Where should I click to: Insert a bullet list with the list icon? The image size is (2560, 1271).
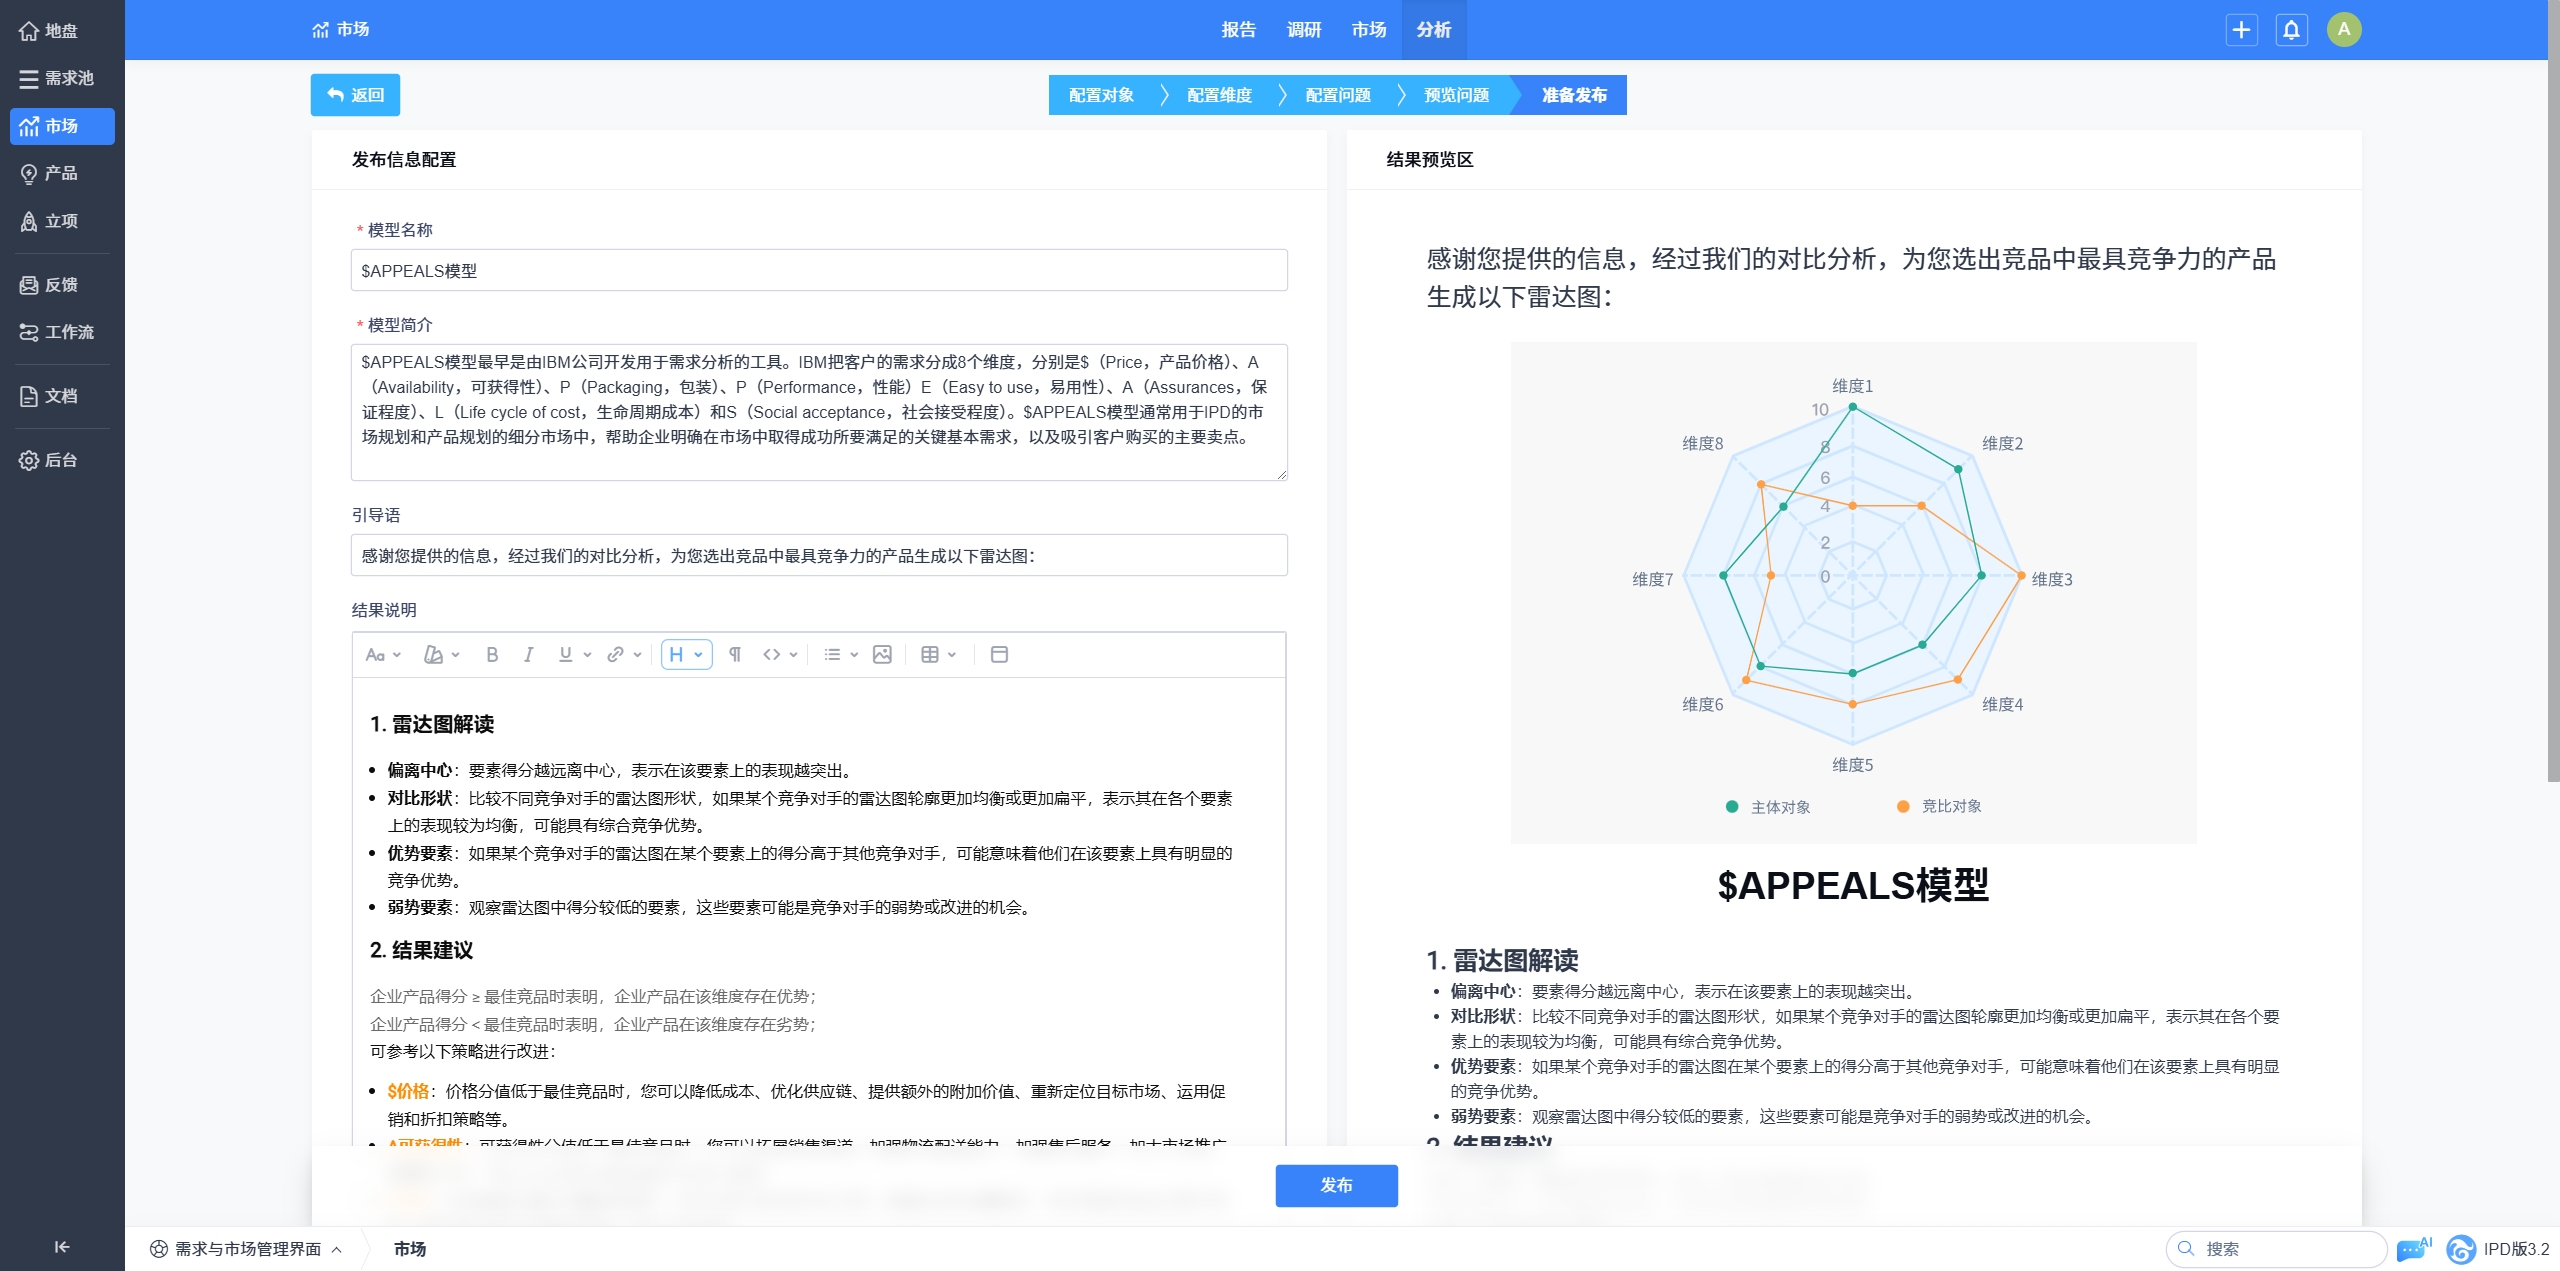coord(832,654)
